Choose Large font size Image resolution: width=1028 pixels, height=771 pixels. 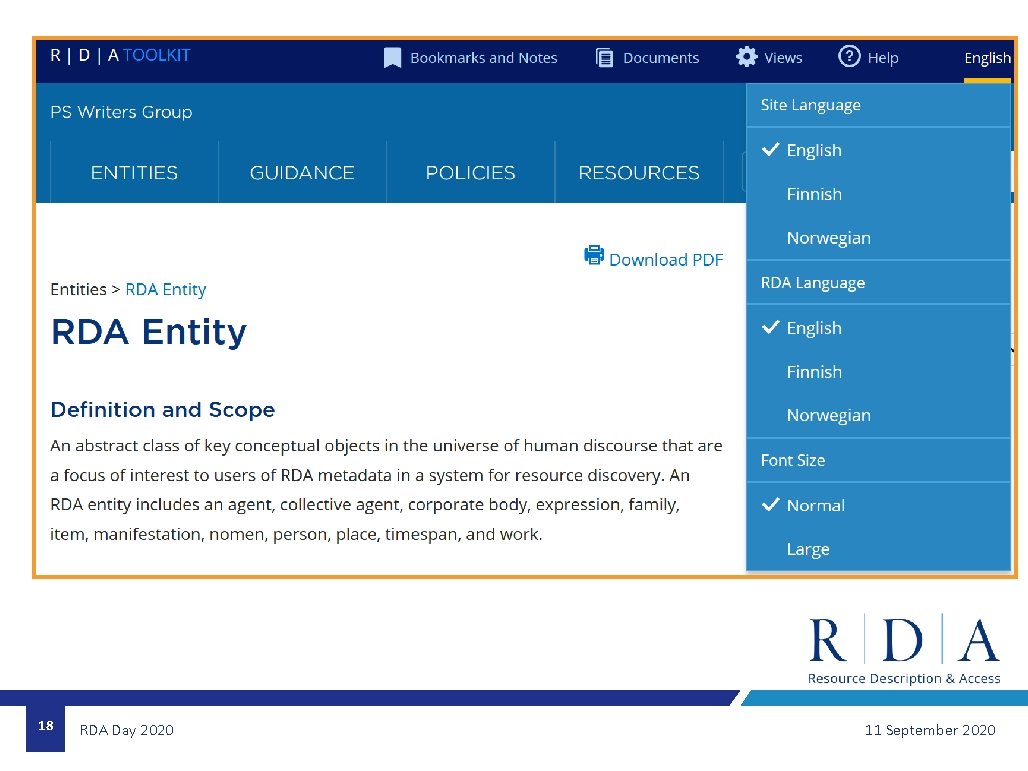[x=879, y=549]
